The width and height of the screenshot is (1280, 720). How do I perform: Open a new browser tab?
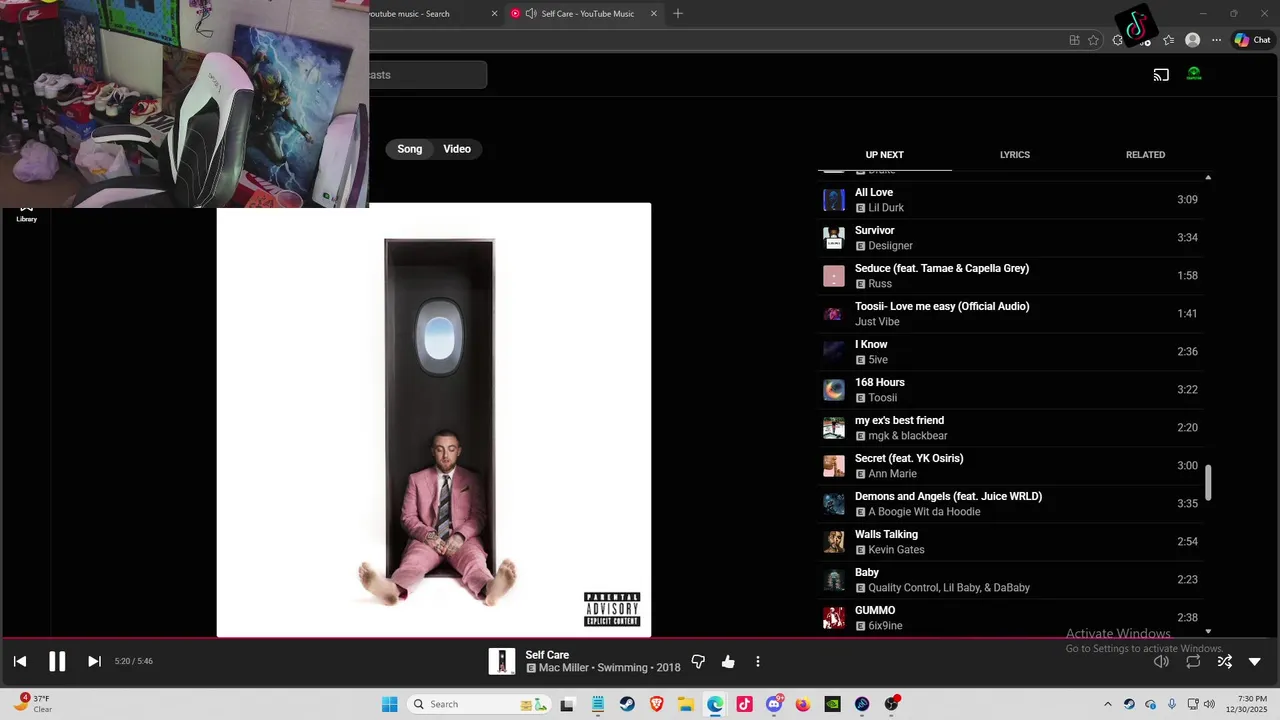678,14
